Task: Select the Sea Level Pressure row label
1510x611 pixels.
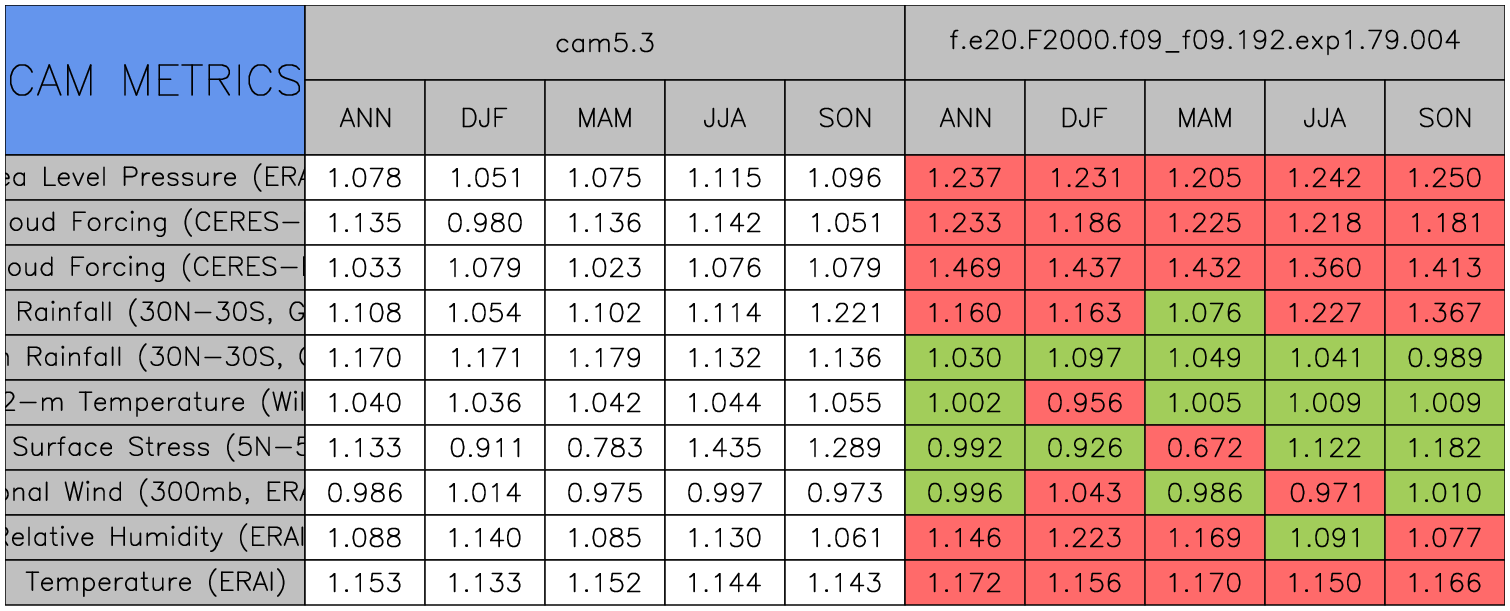Action: point(155,178)
